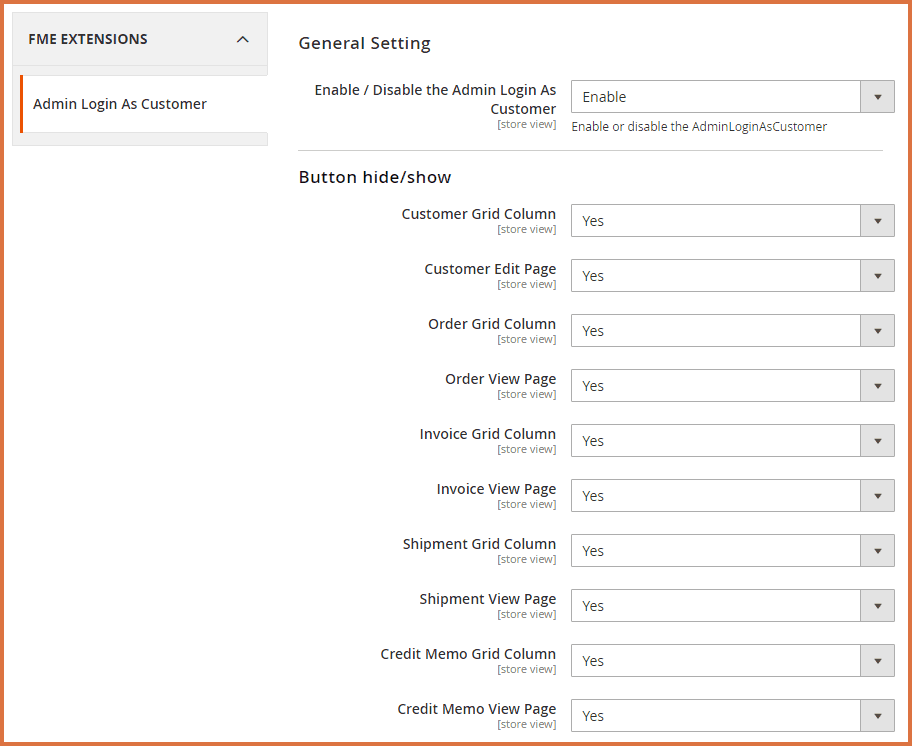This screenshot has width=912, height=746.
Task: Click arrow on Invoice Grid Column dropdown
Action: (877, 441)
